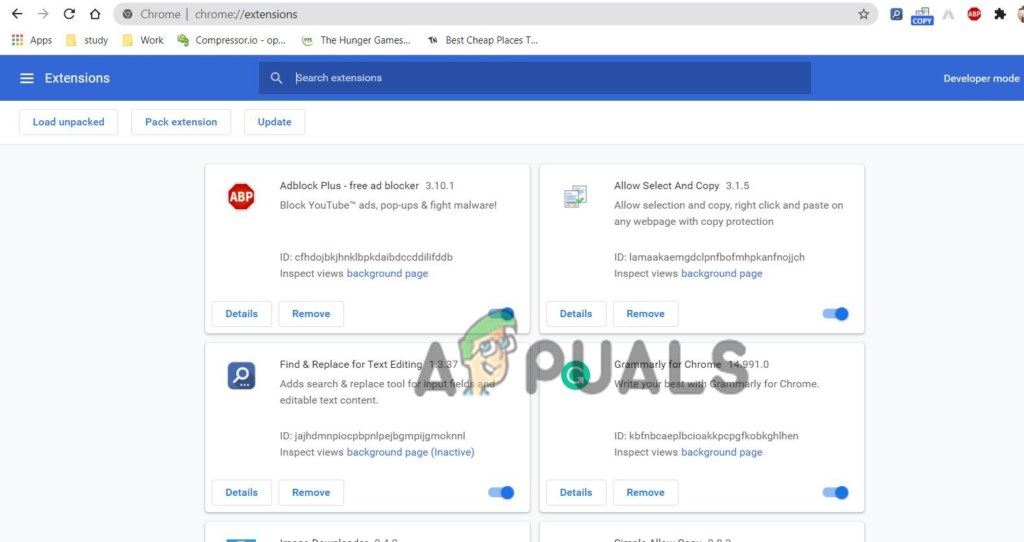Disable Adblock Plus toggle

click(x=501, y=313)
